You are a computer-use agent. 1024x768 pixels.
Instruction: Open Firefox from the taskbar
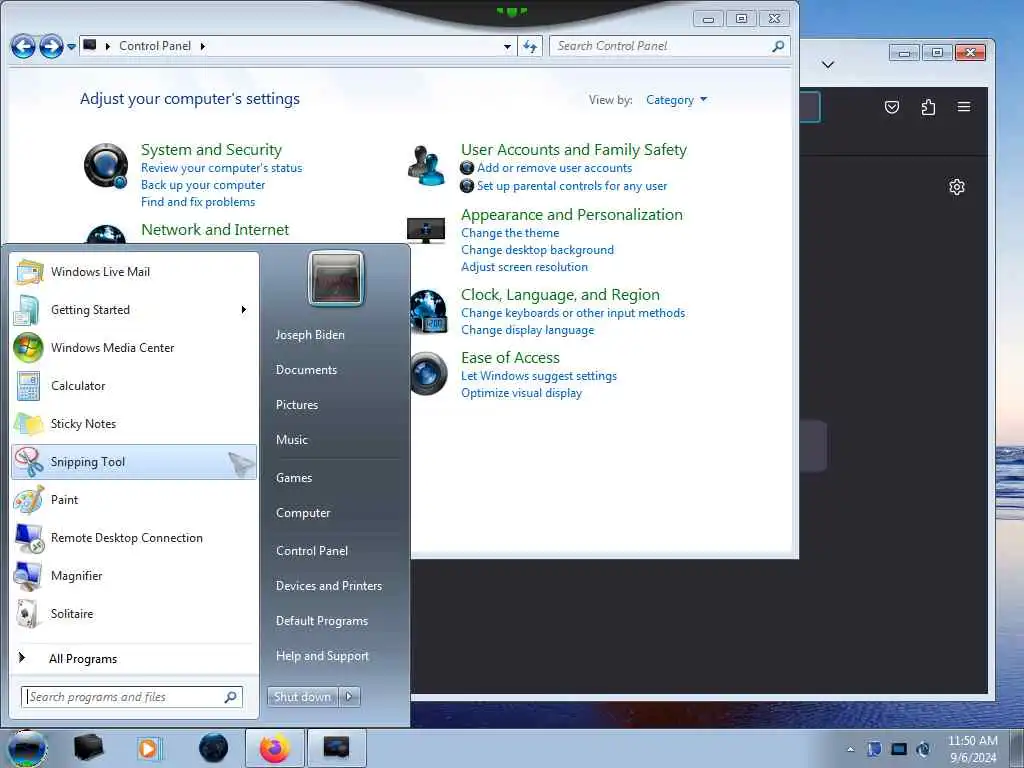pyautogui.click(x=275, y=748)
